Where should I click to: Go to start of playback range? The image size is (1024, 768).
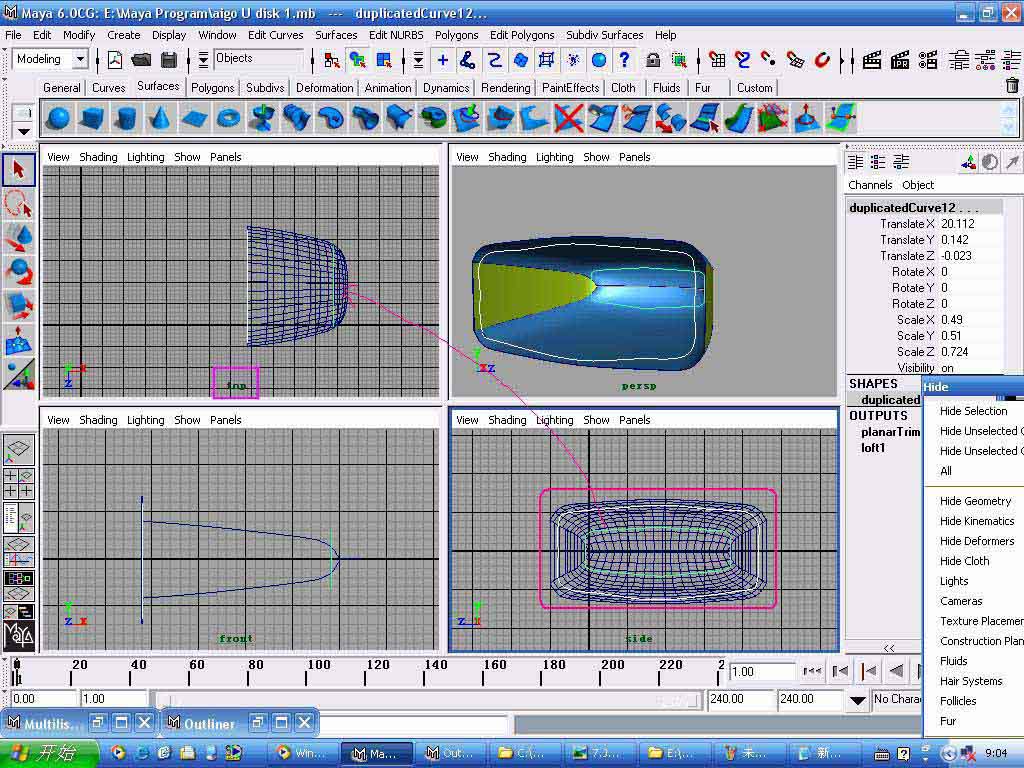pos(812,671)
